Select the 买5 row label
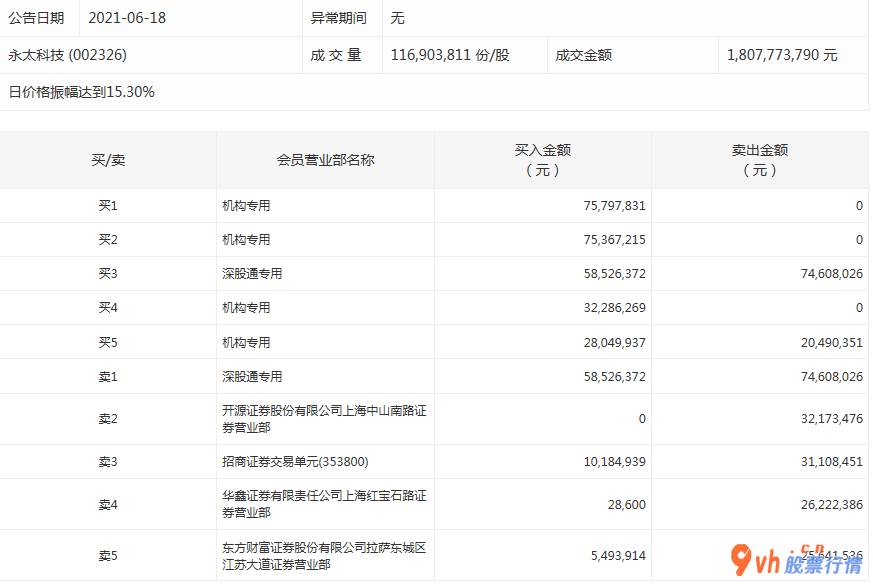 (x=108, y=342)
